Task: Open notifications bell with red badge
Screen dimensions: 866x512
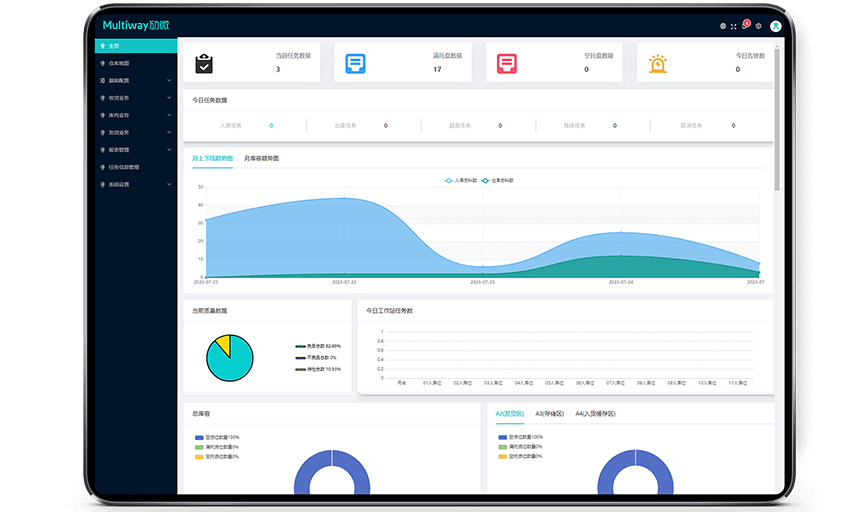Action: tap(745, 25)
